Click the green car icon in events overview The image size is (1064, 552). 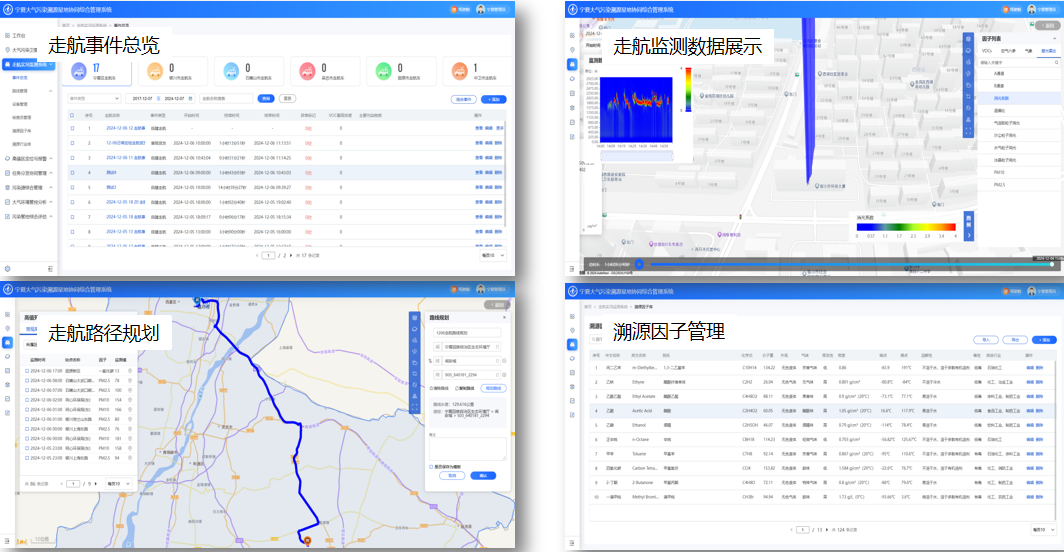pyautogui.click(x=383, y=70)
